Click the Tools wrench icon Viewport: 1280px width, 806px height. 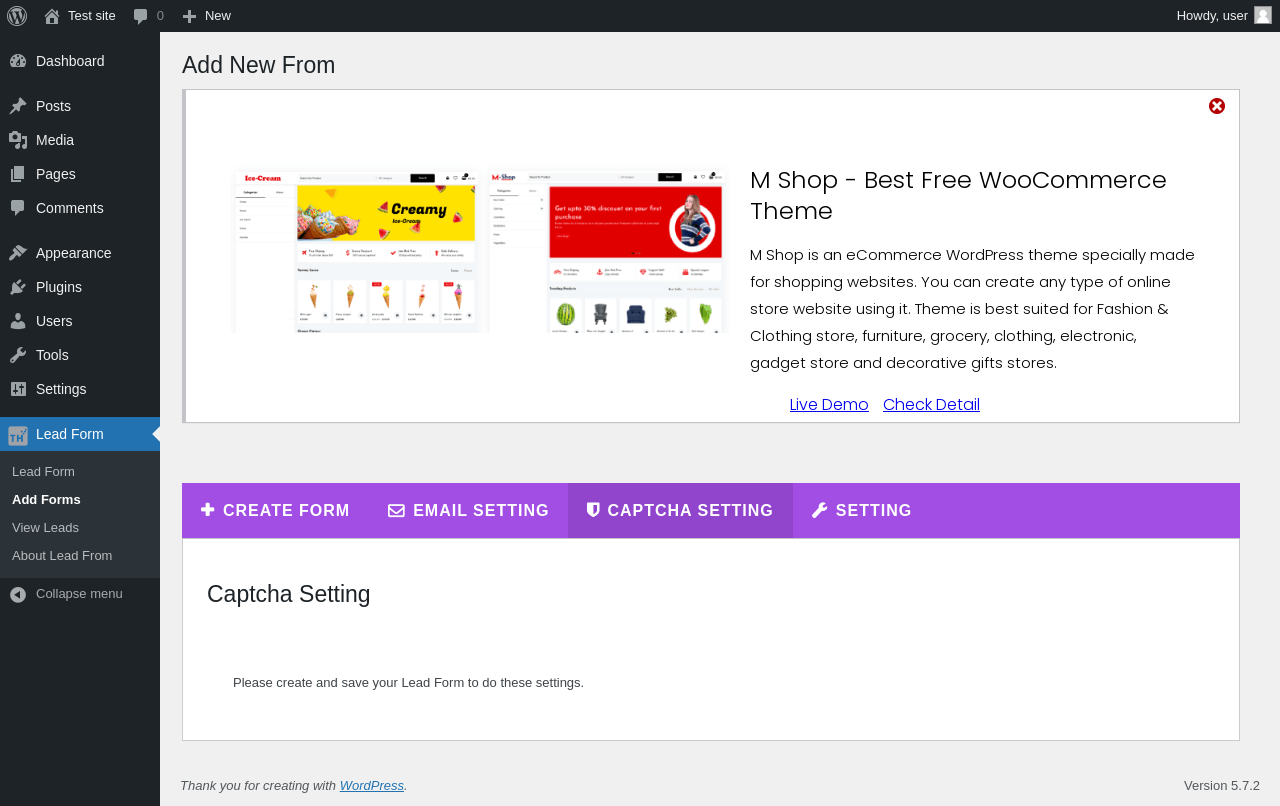pos(18,355)
